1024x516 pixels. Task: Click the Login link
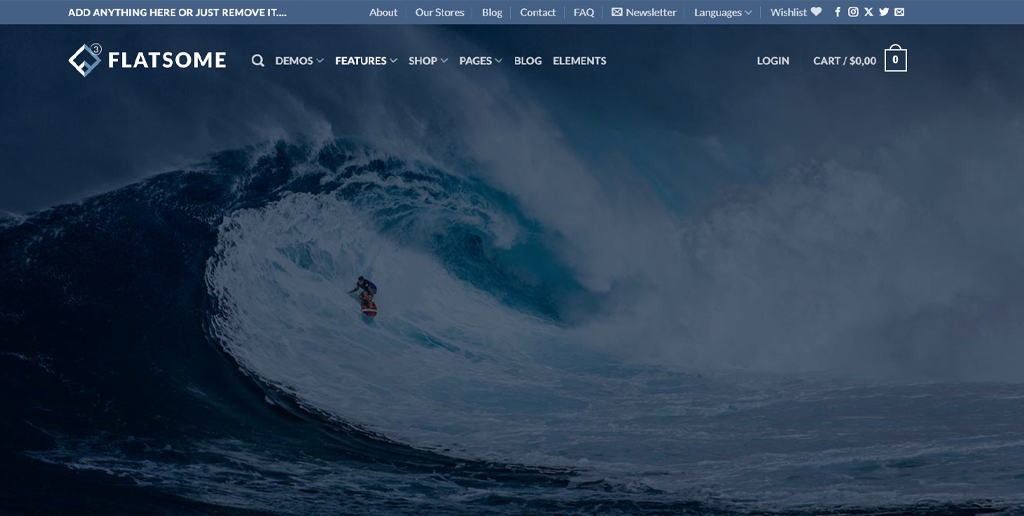773,61
